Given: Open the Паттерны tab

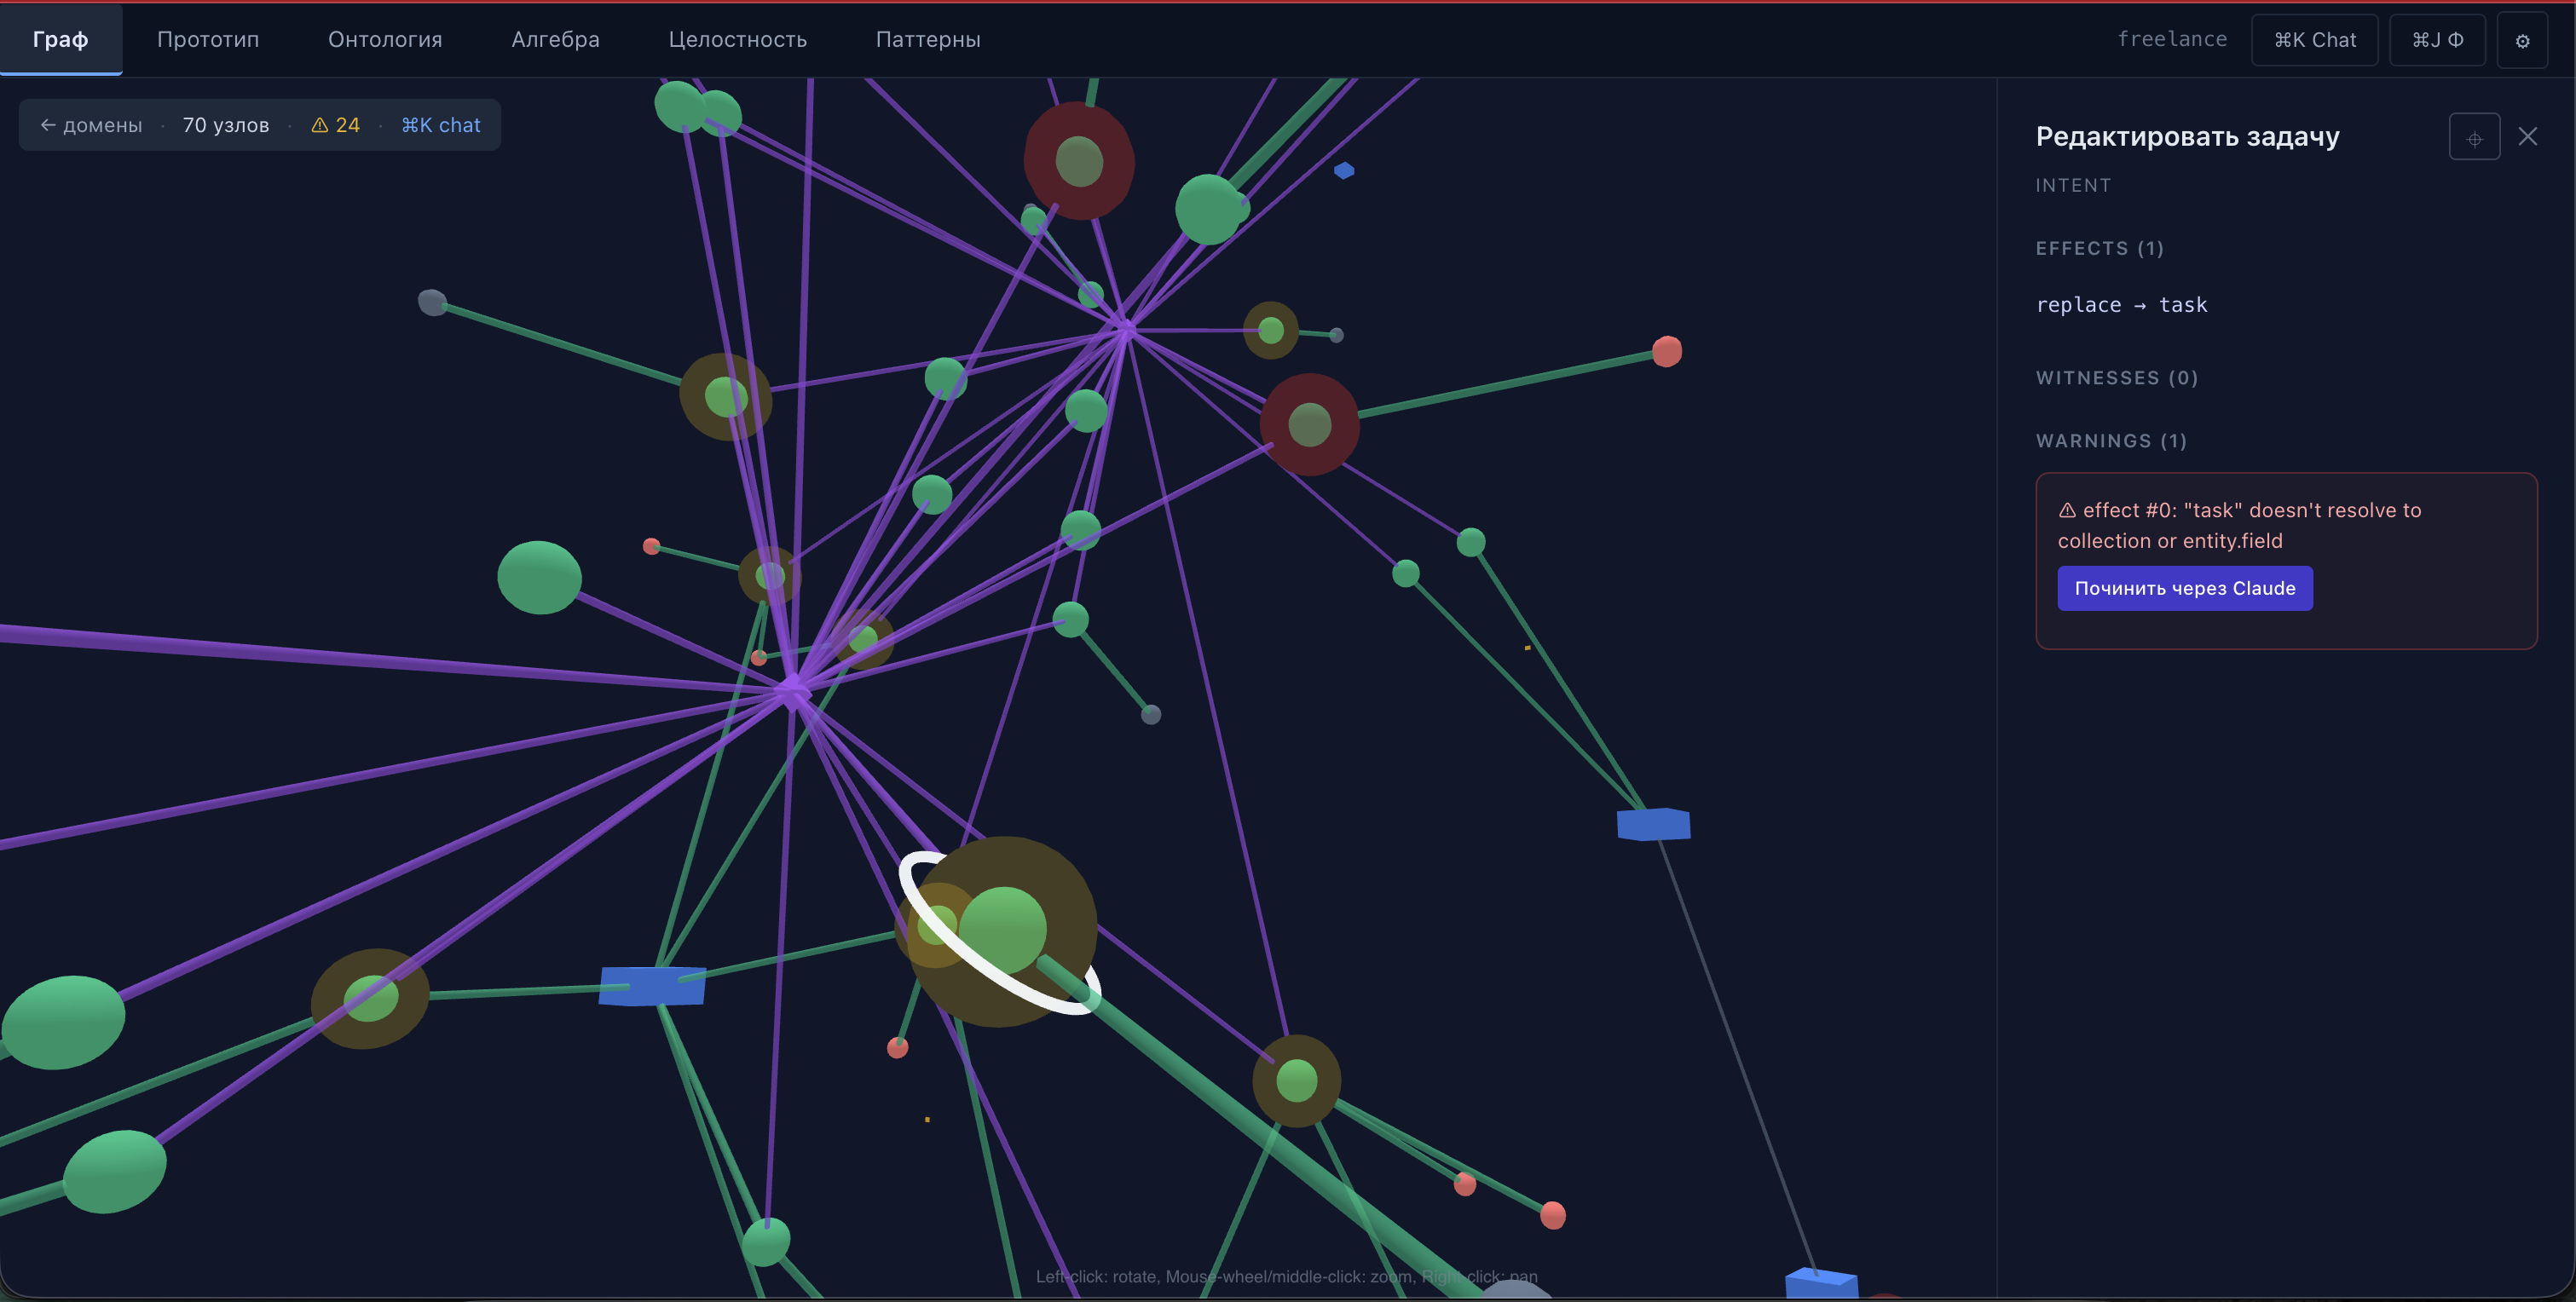Looking at the screenshot, I should pos(927,40).
